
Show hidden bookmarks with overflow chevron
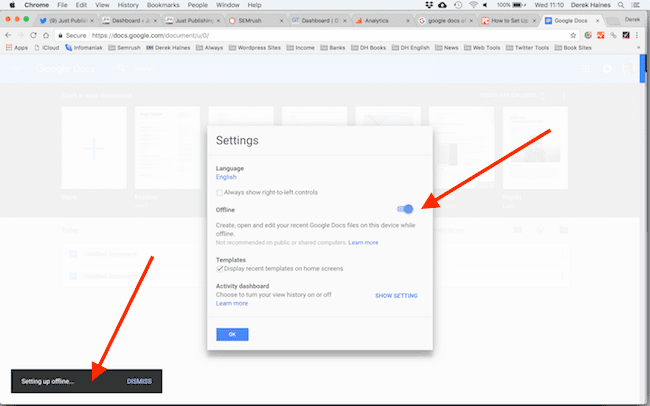[x=638, y=48]
